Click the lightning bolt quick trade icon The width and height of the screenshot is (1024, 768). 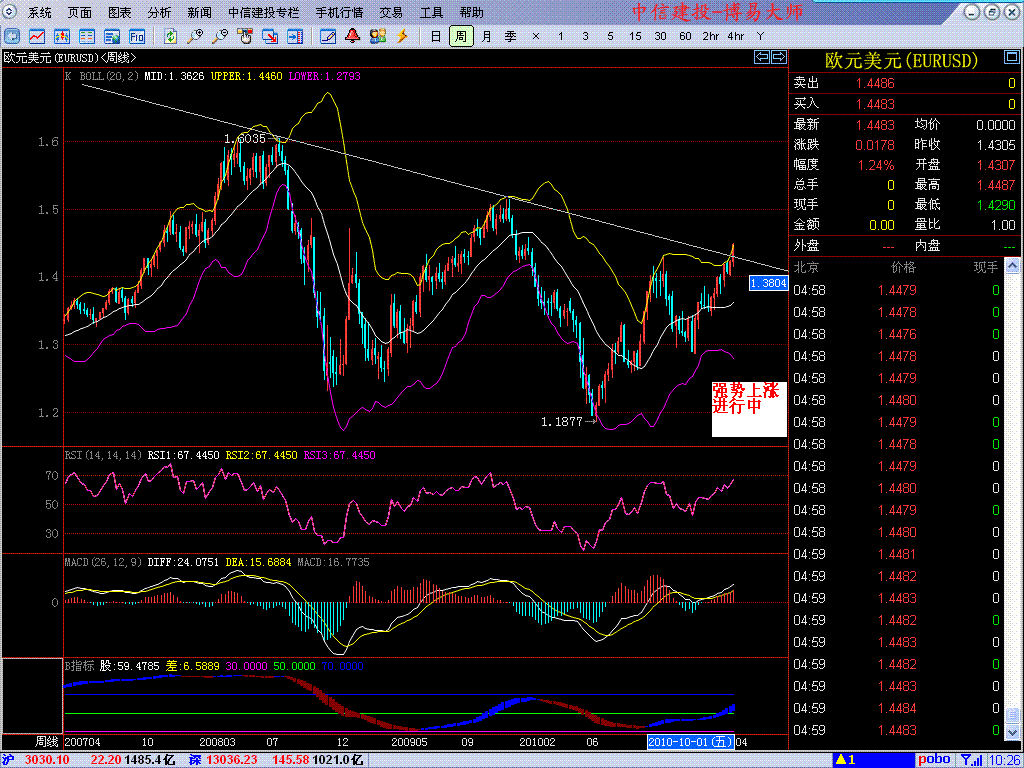[402, 36]
